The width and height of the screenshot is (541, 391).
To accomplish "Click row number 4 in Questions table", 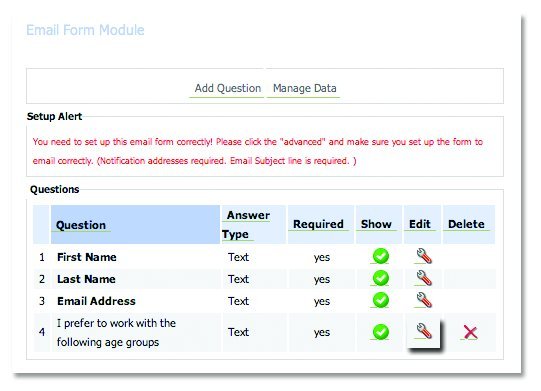I will 42,332.
